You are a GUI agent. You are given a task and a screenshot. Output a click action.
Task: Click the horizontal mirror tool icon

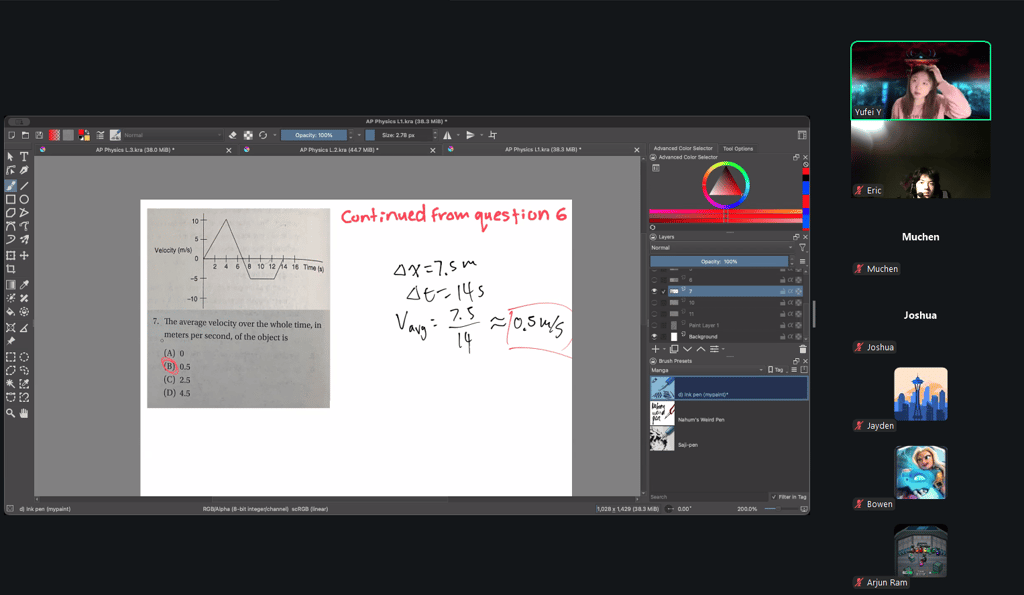click(447, 135)
